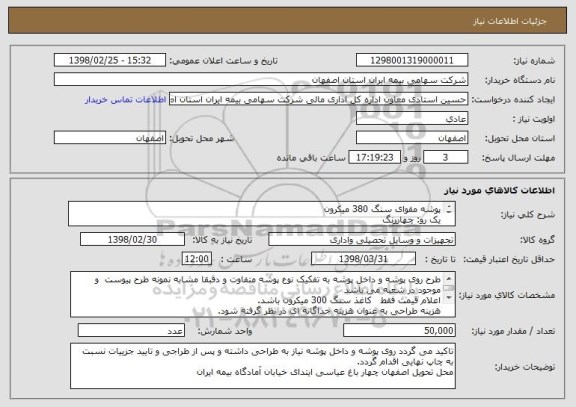Select the buyer organization name field
The image size is (576, 407).
[x=261, y=80]
